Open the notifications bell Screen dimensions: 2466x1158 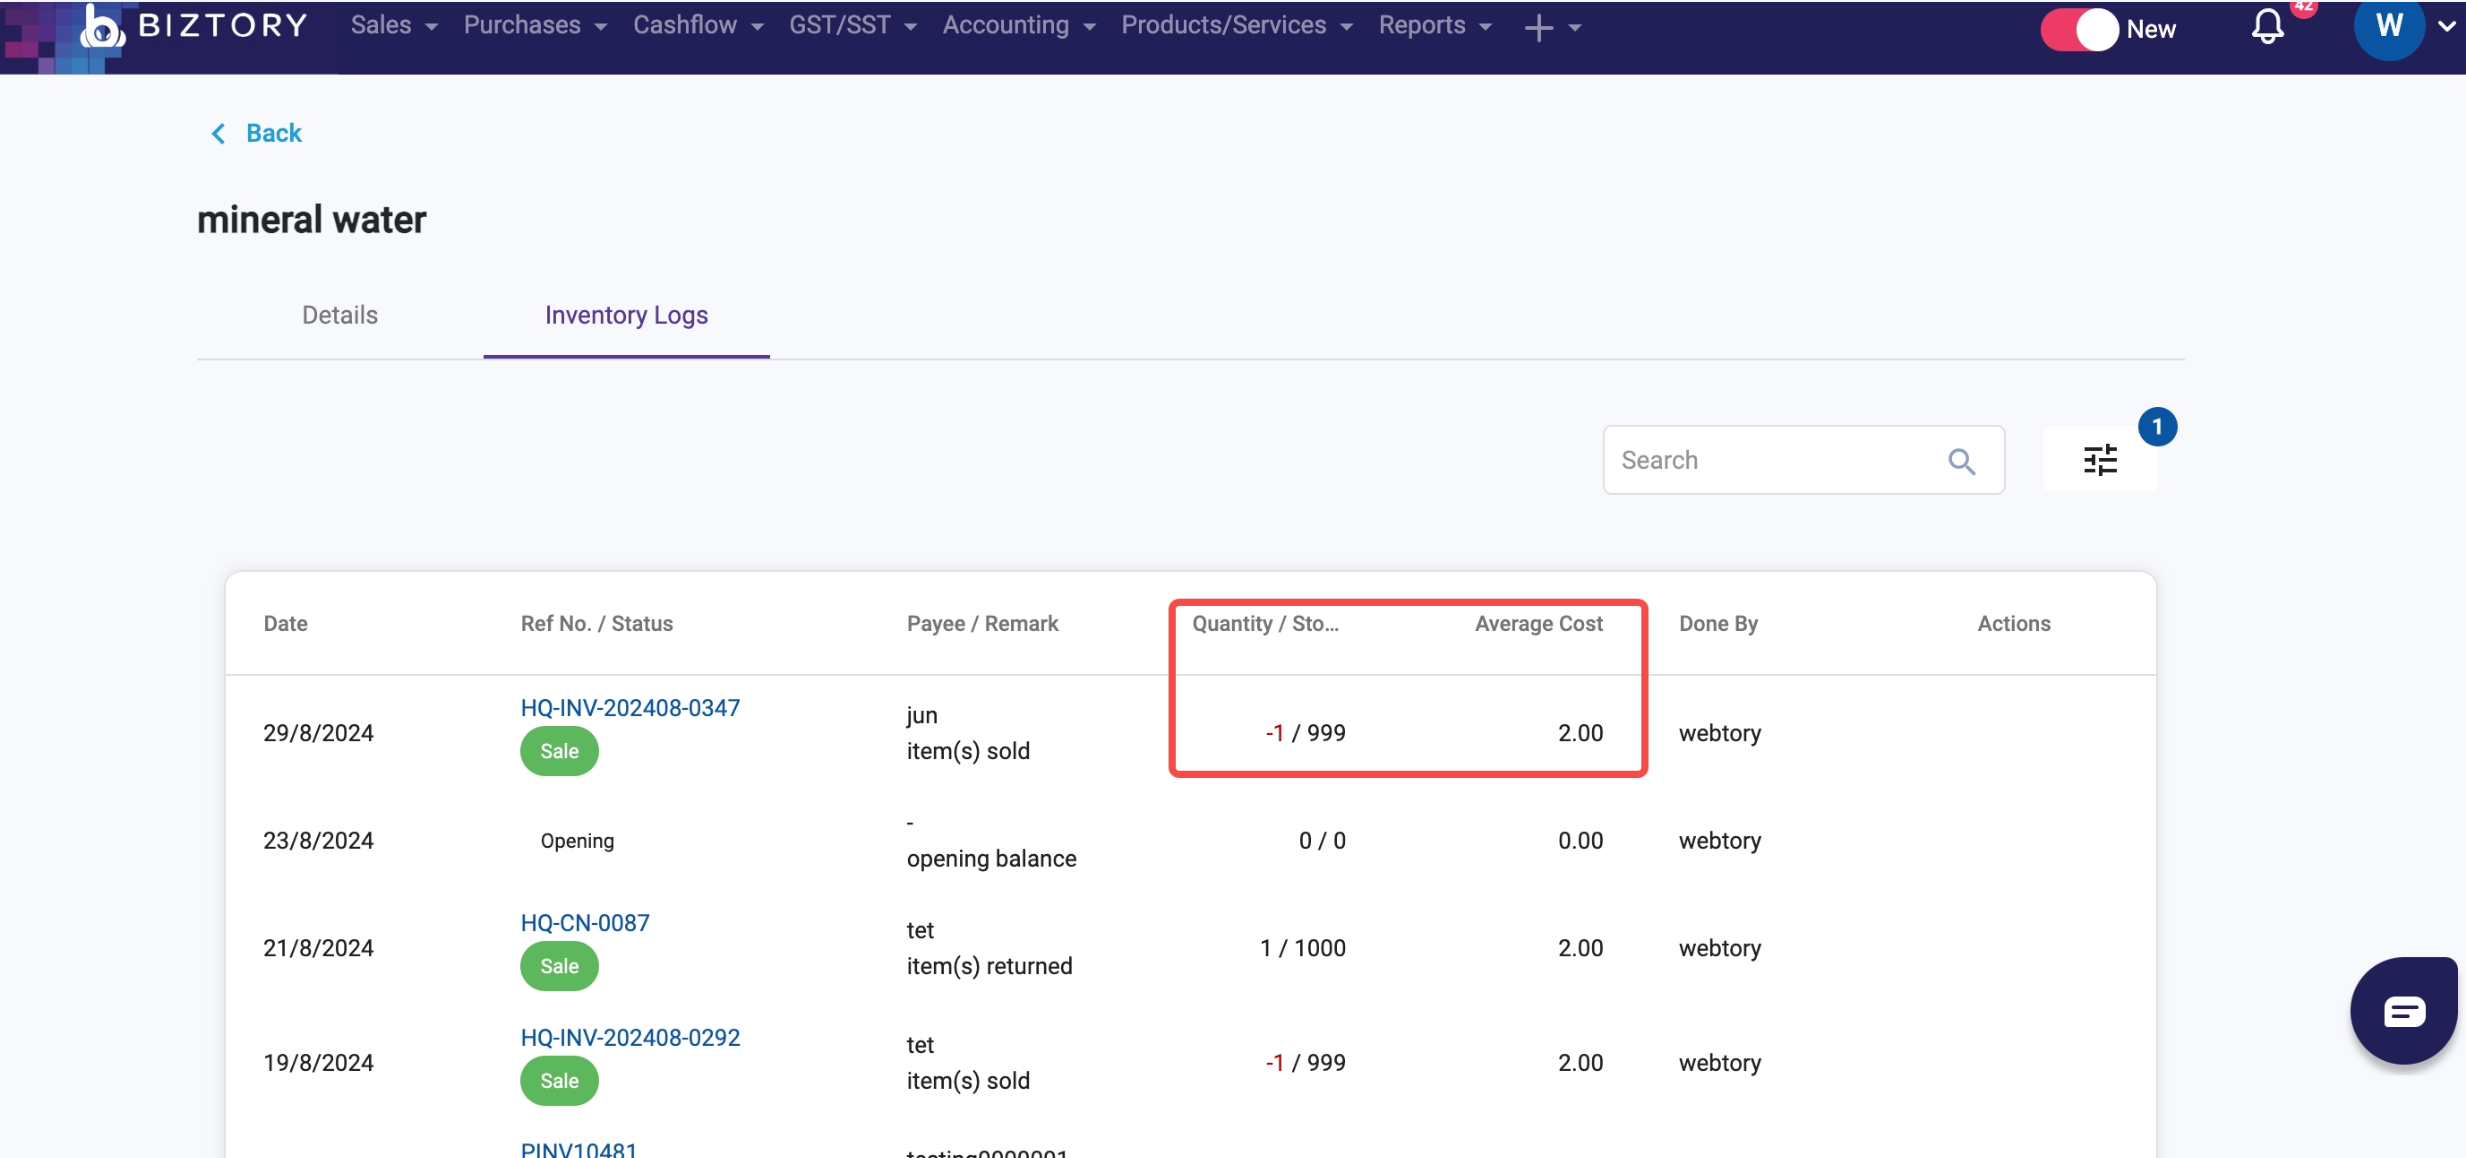click(x=2267, y=26)
